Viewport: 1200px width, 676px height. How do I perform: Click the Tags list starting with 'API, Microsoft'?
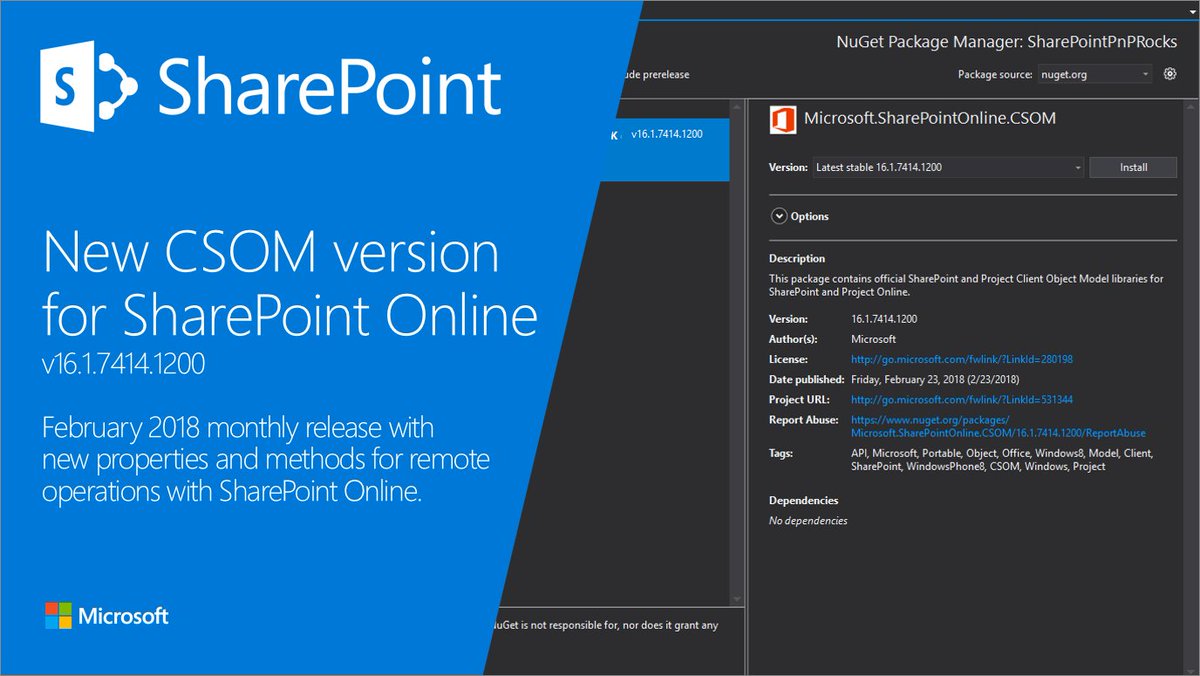click(1002, 460)
